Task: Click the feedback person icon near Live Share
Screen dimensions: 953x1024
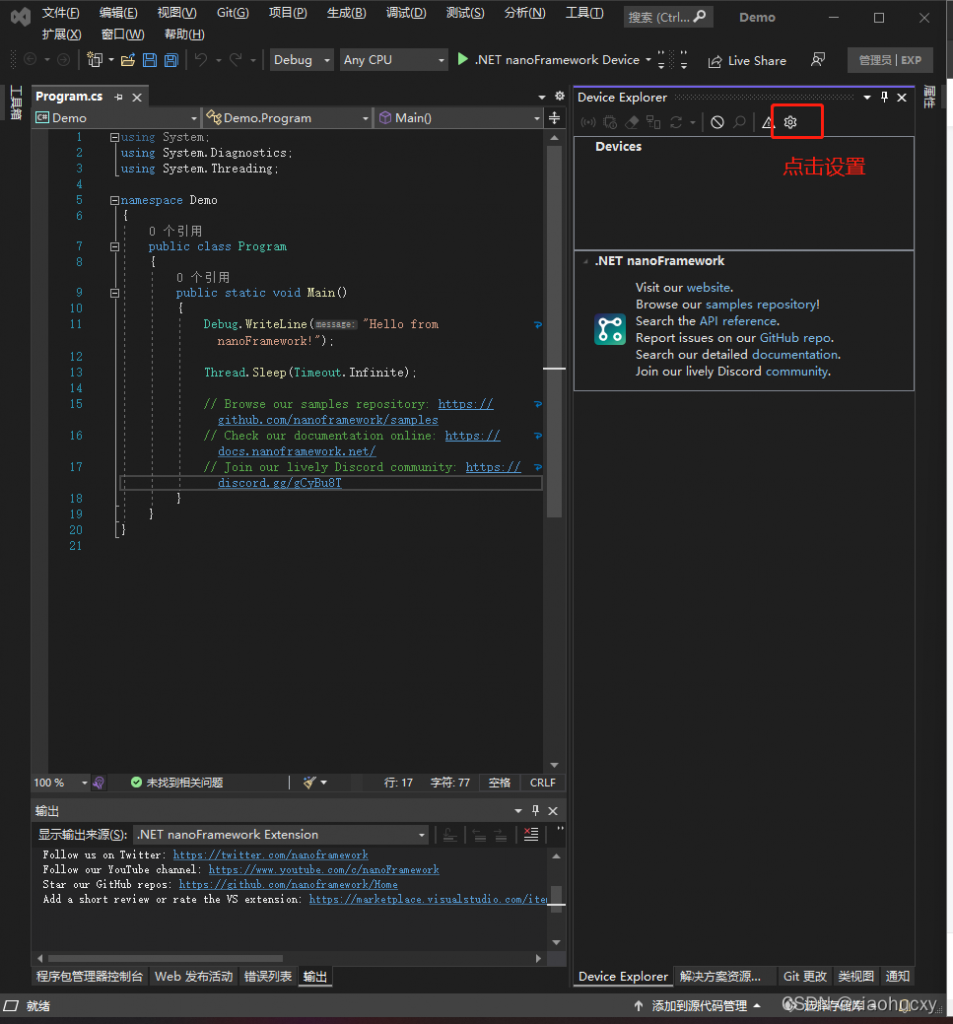Action: pyautogui.click(x=818, y=60)
